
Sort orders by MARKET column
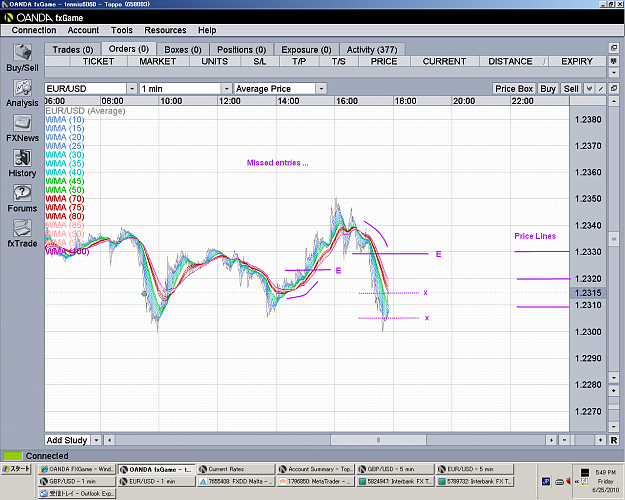click(157, 61)
